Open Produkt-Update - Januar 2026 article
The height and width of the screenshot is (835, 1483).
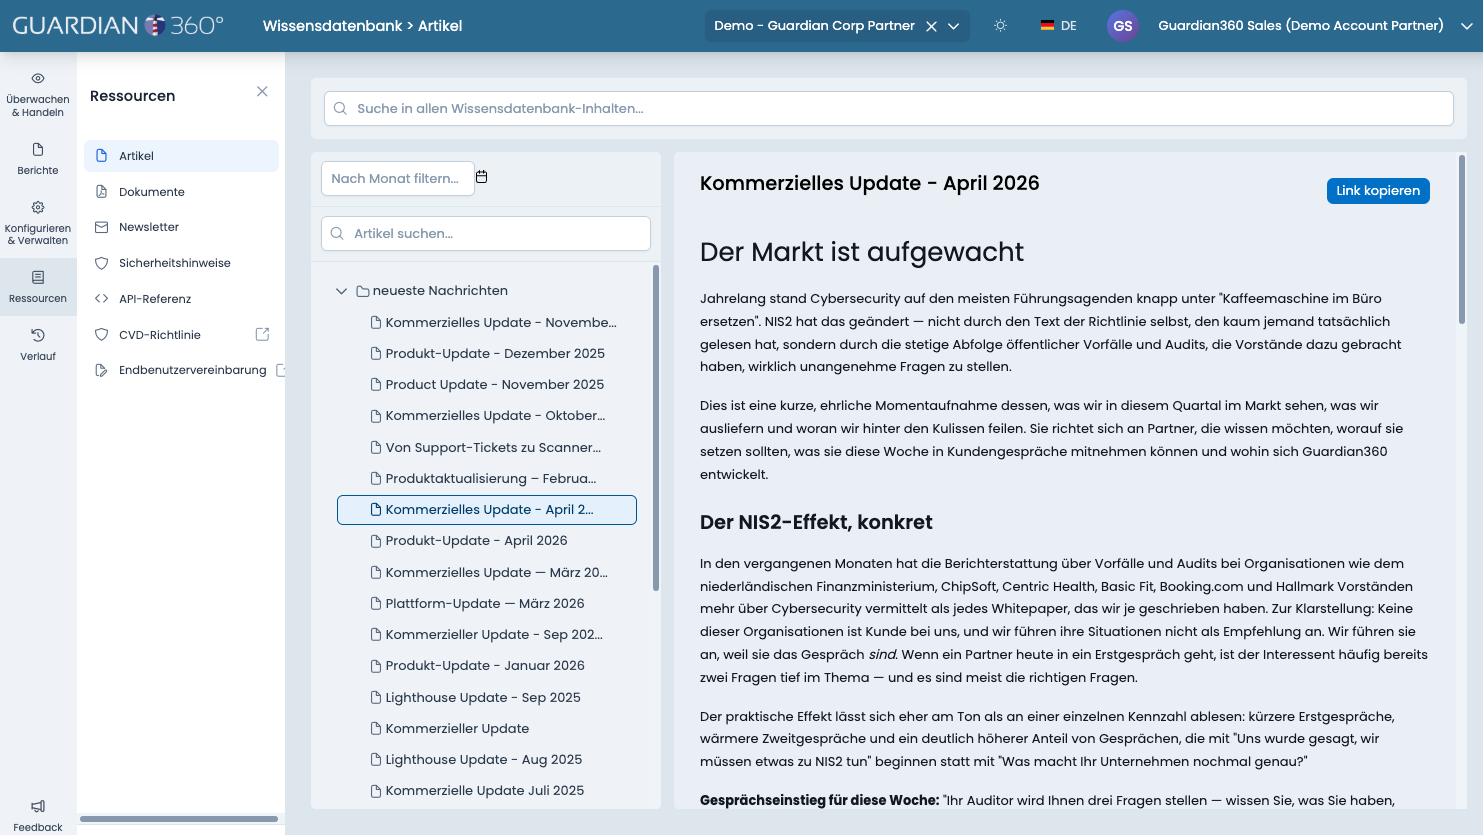tap(487, 665)
